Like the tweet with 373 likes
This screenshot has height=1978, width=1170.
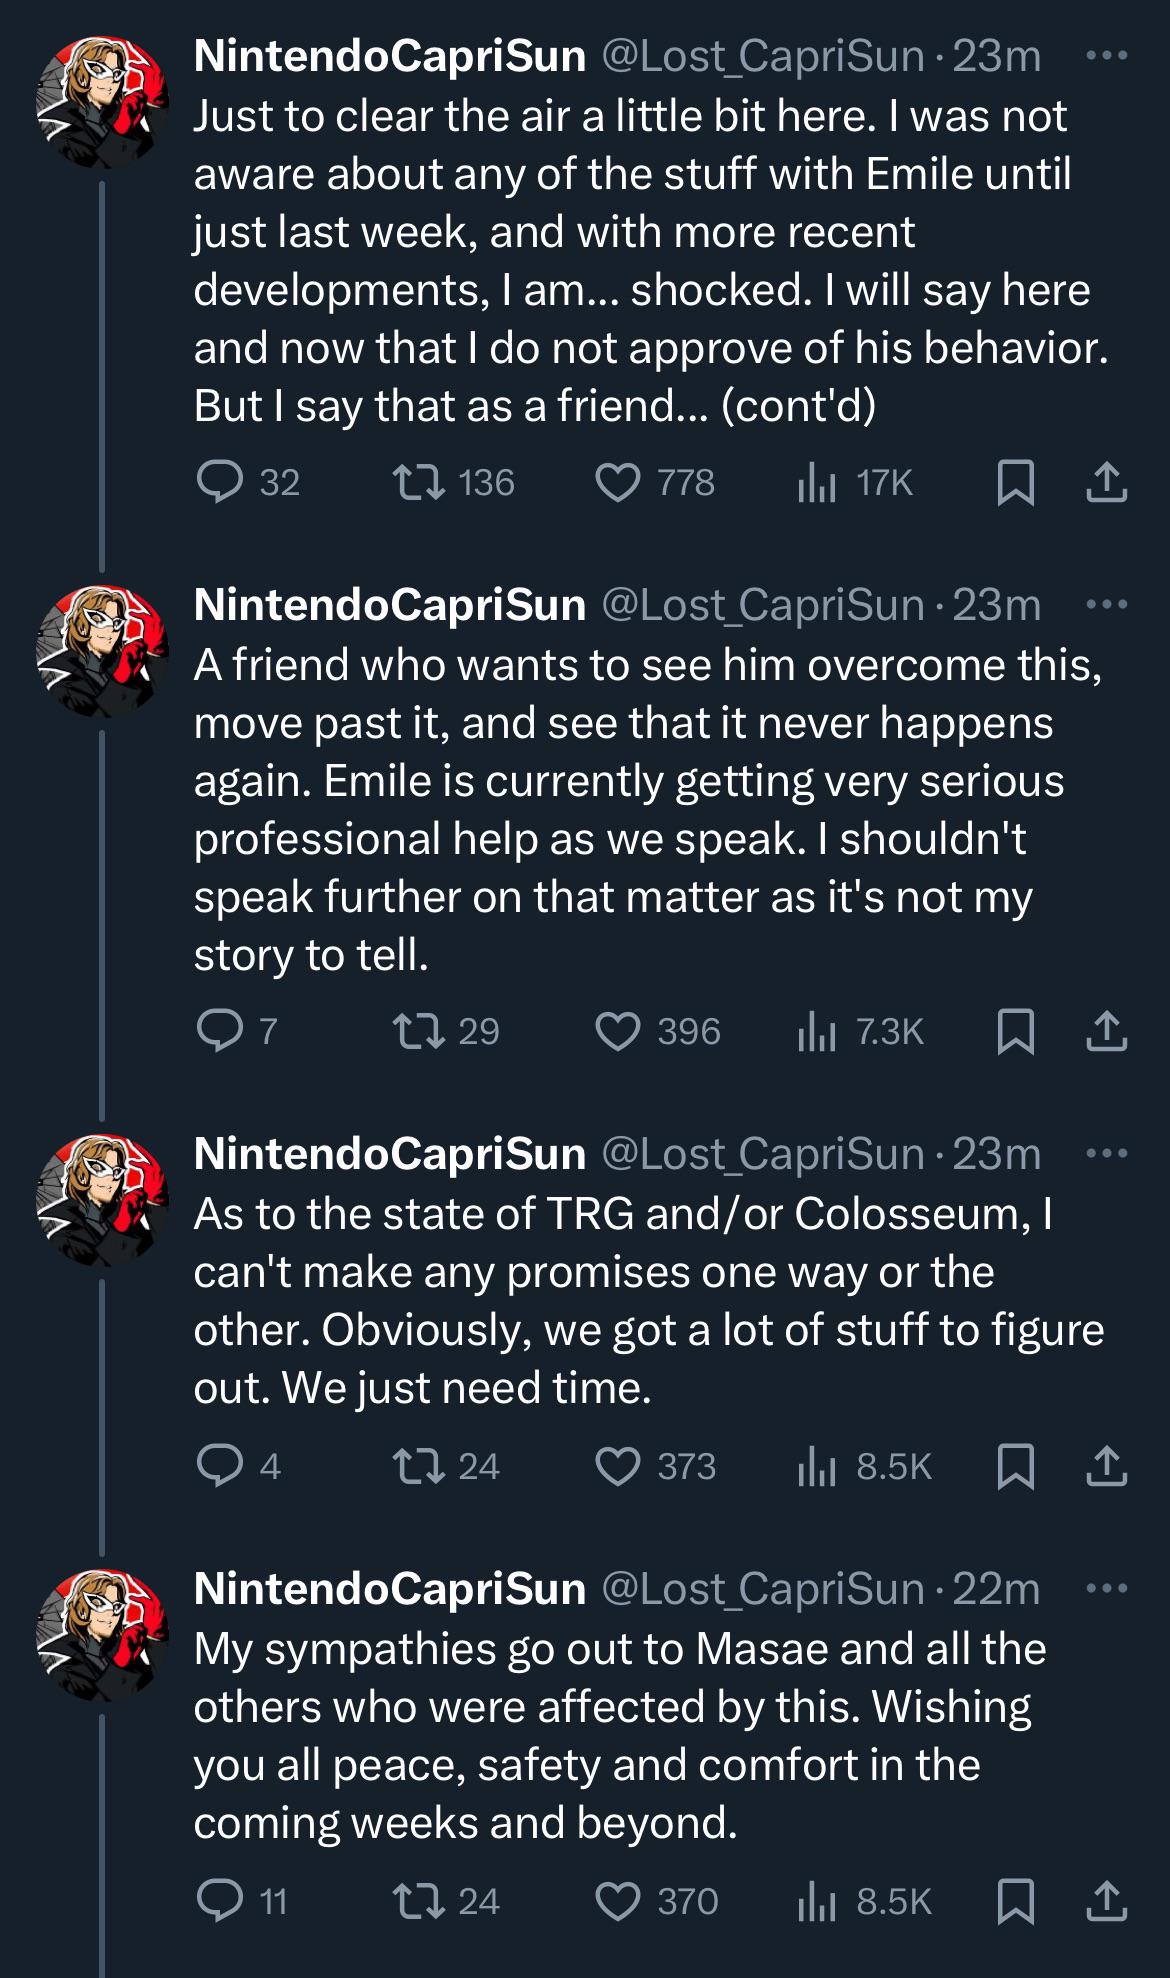pos(618,1466)
